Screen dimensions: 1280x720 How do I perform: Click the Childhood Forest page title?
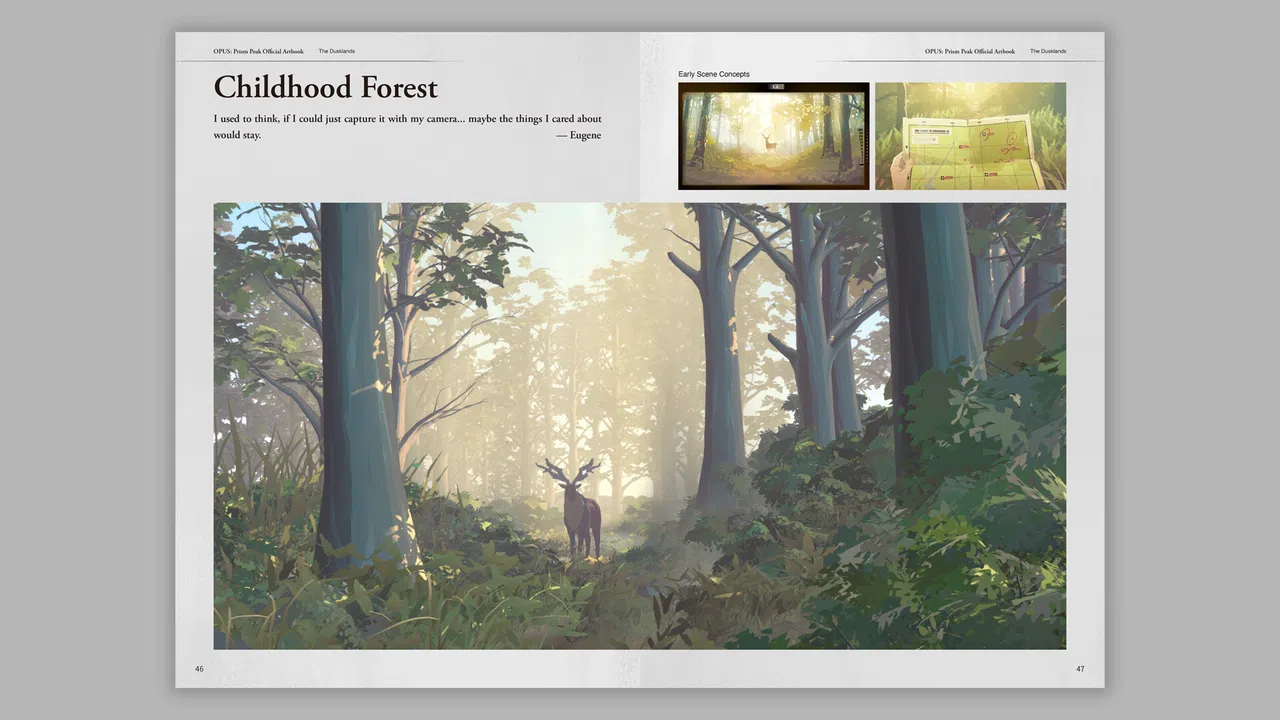326,88
